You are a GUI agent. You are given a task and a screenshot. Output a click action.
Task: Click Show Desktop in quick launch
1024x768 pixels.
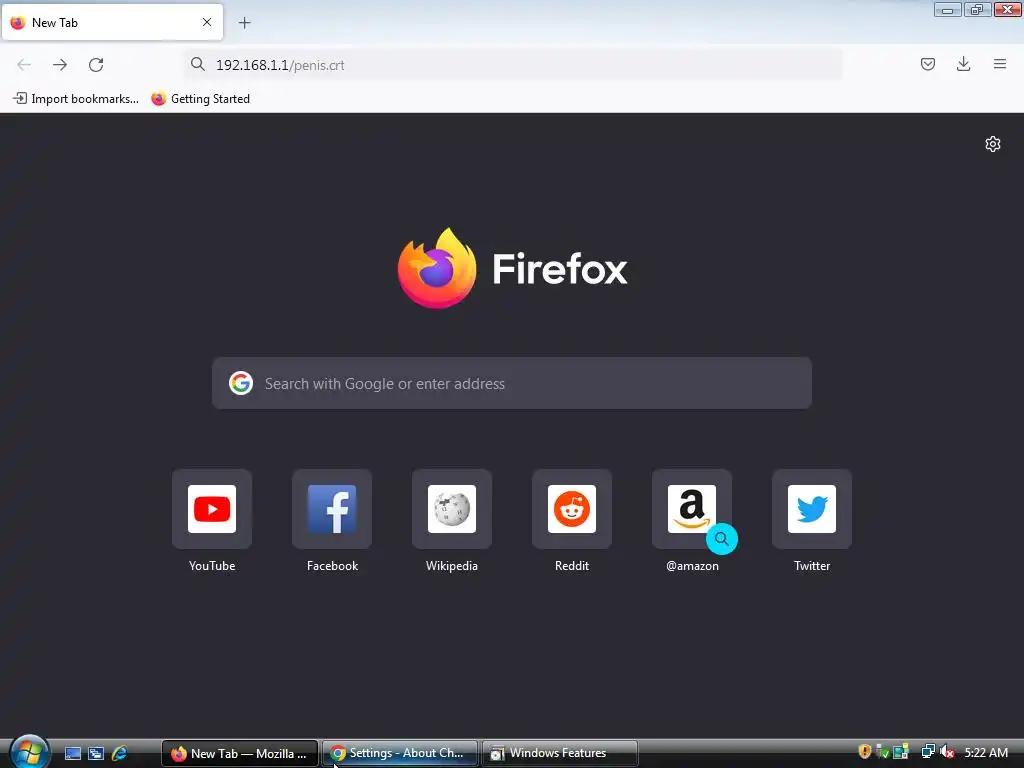tap(72, 753)
